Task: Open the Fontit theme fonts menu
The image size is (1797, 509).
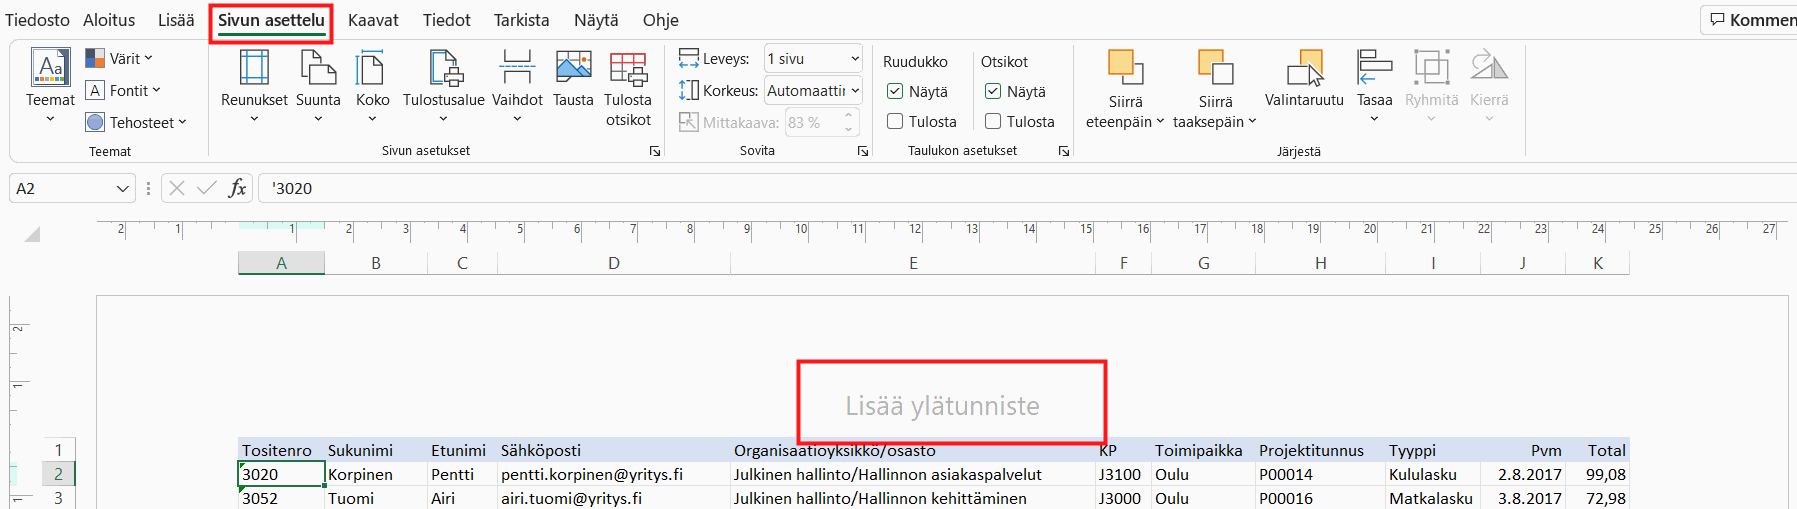Action: [x=123, y=90]
